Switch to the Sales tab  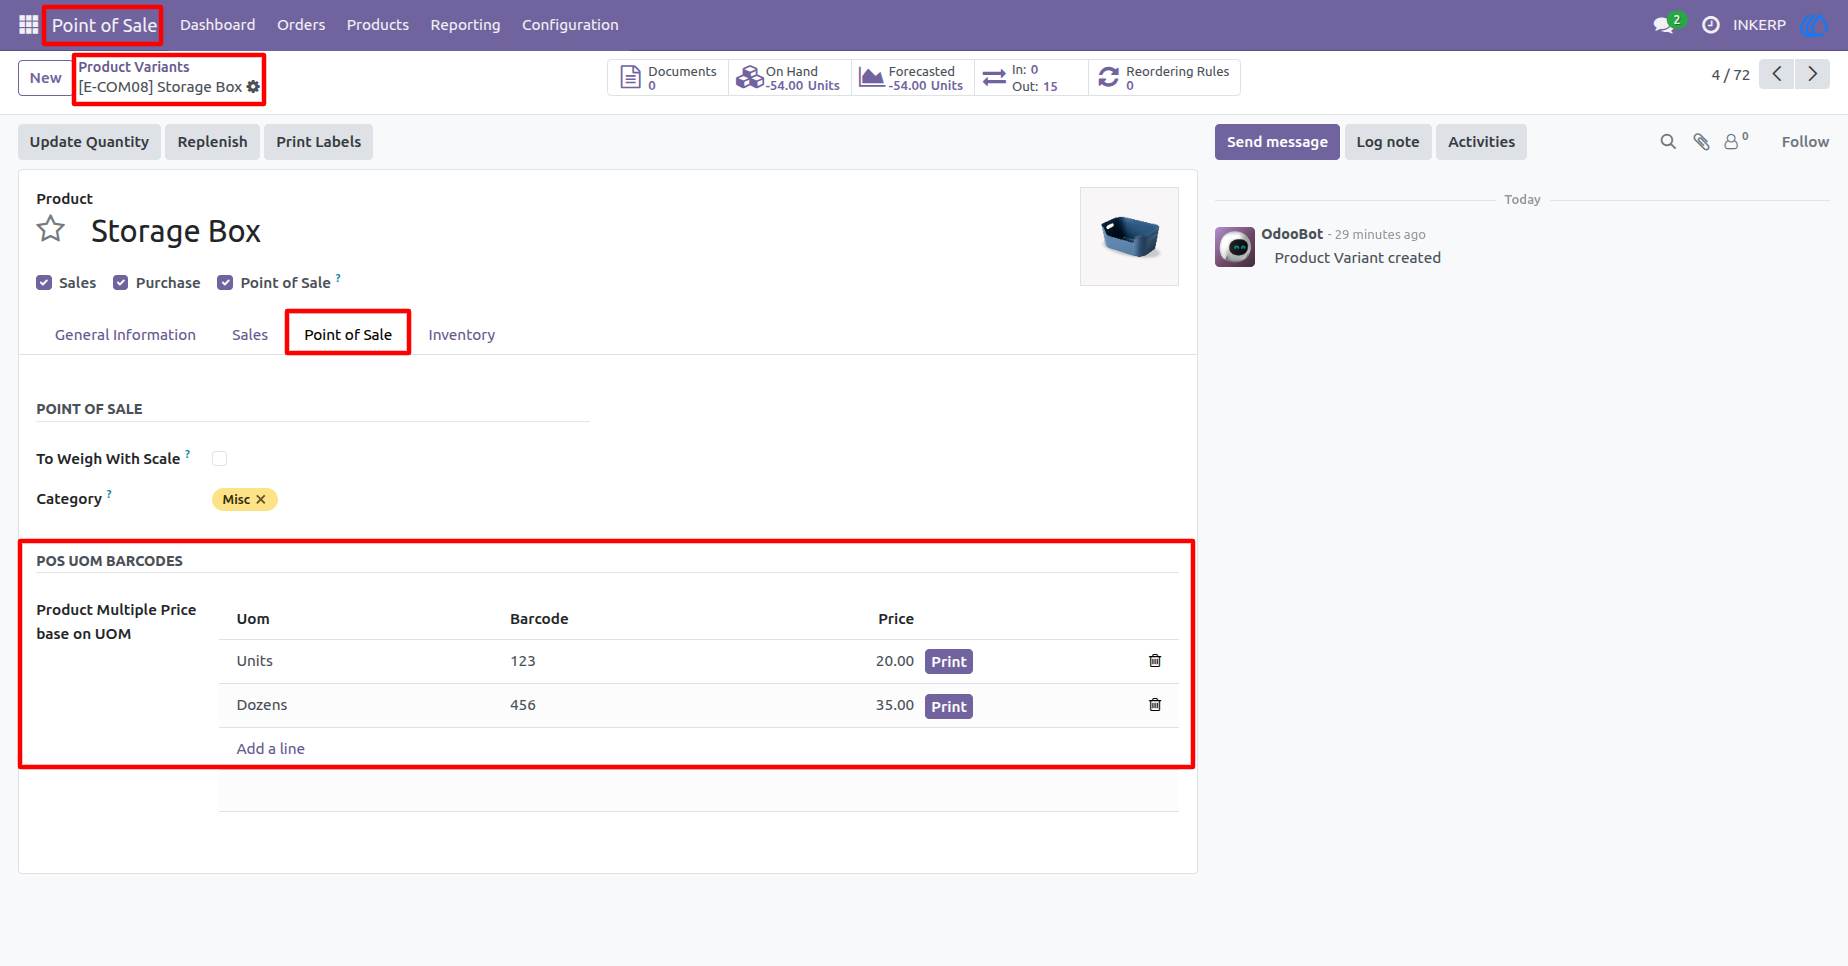[x=250, y=335]
